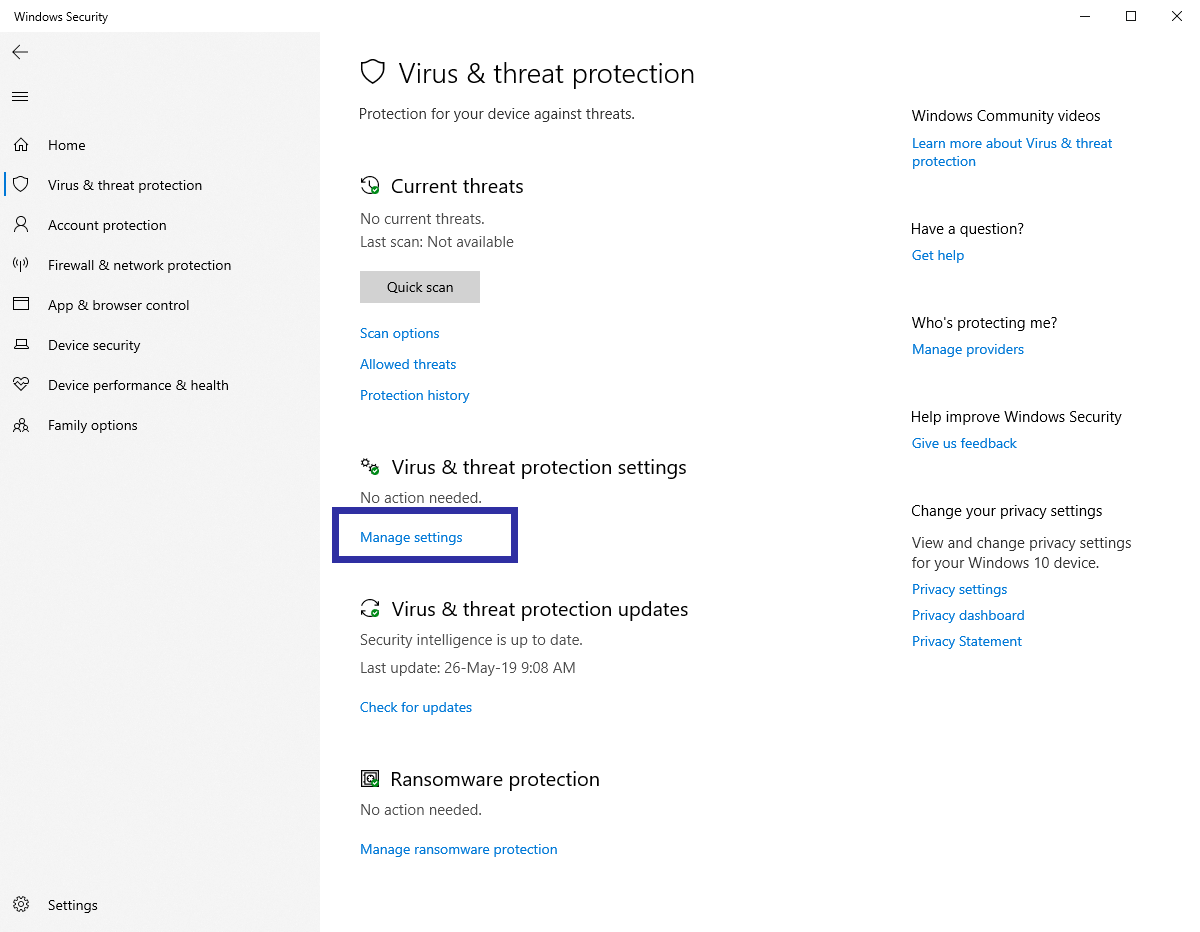The width and height of the screenshot is (1200, 932).
Task: Click Check for updates link
Action: (x=416, y=707)
